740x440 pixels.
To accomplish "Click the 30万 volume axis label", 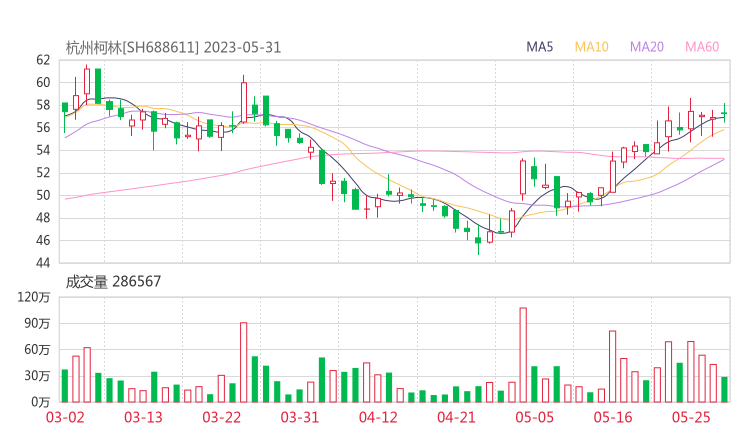I will pyautogui.click(x=37, y=376).
